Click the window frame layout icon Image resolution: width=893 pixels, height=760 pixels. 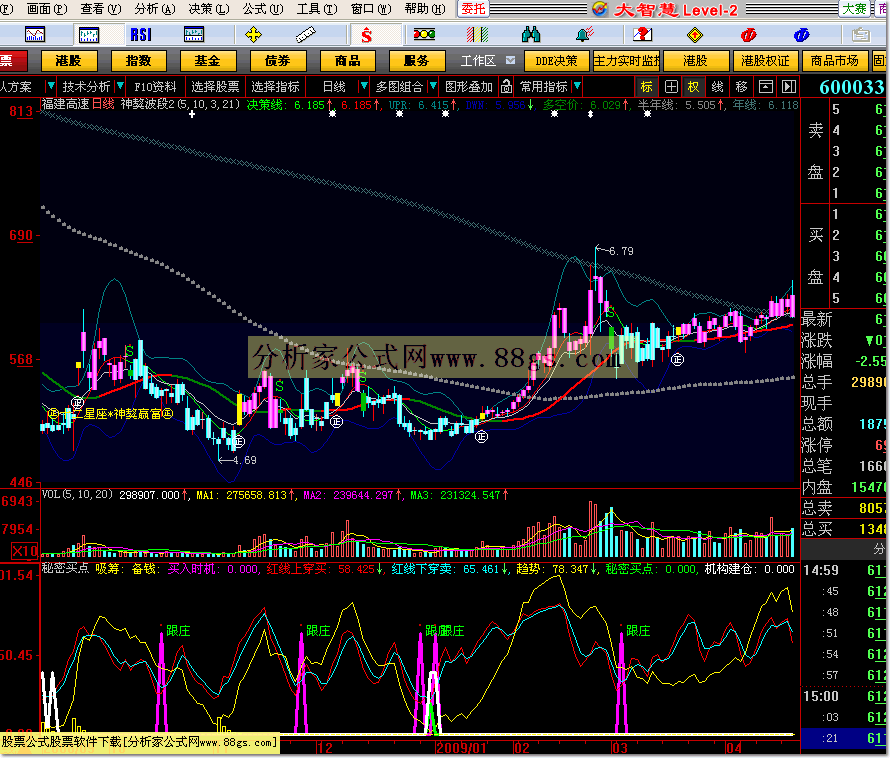click(x=765, y=87)
